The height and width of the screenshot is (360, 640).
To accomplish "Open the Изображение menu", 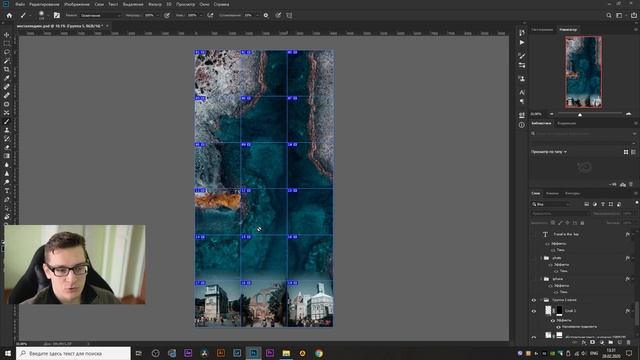I will pos(77,4).
